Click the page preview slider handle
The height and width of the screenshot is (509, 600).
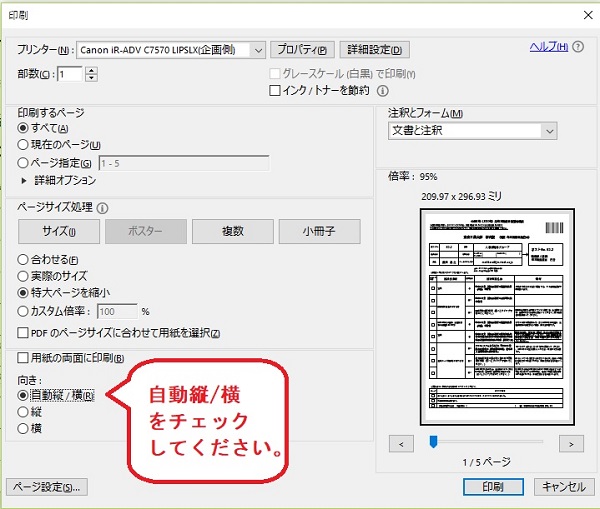433,441
